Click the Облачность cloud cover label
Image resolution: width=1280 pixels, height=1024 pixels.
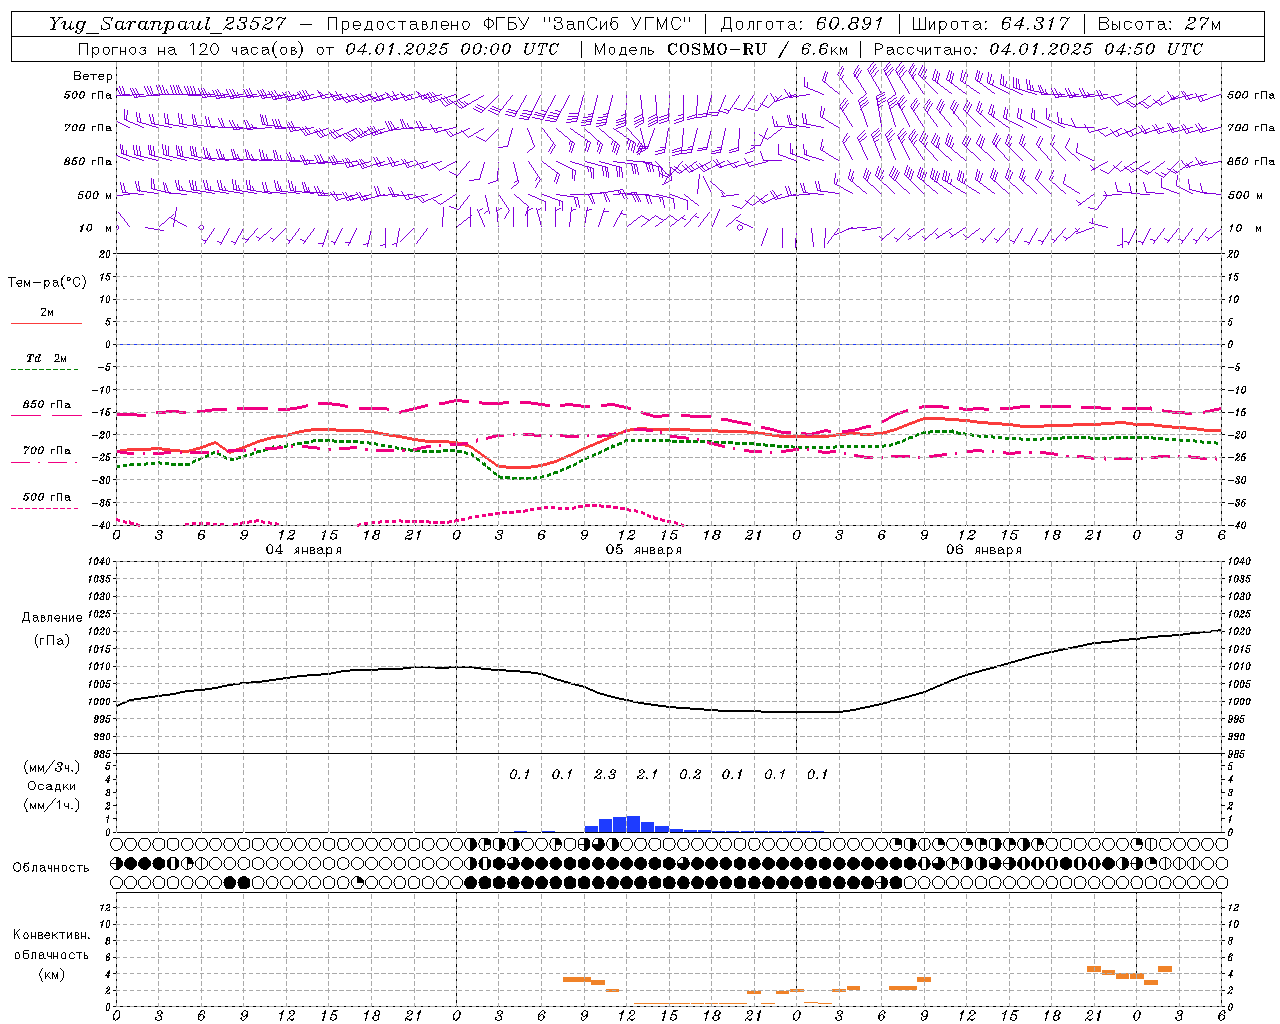click(50, 867)
